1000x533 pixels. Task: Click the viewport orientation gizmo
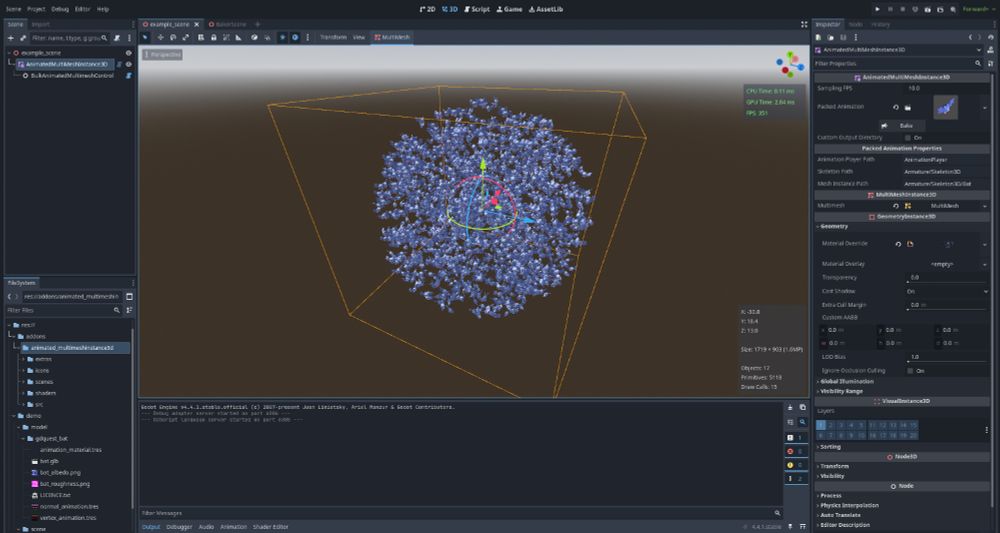(x=790, y=64)
